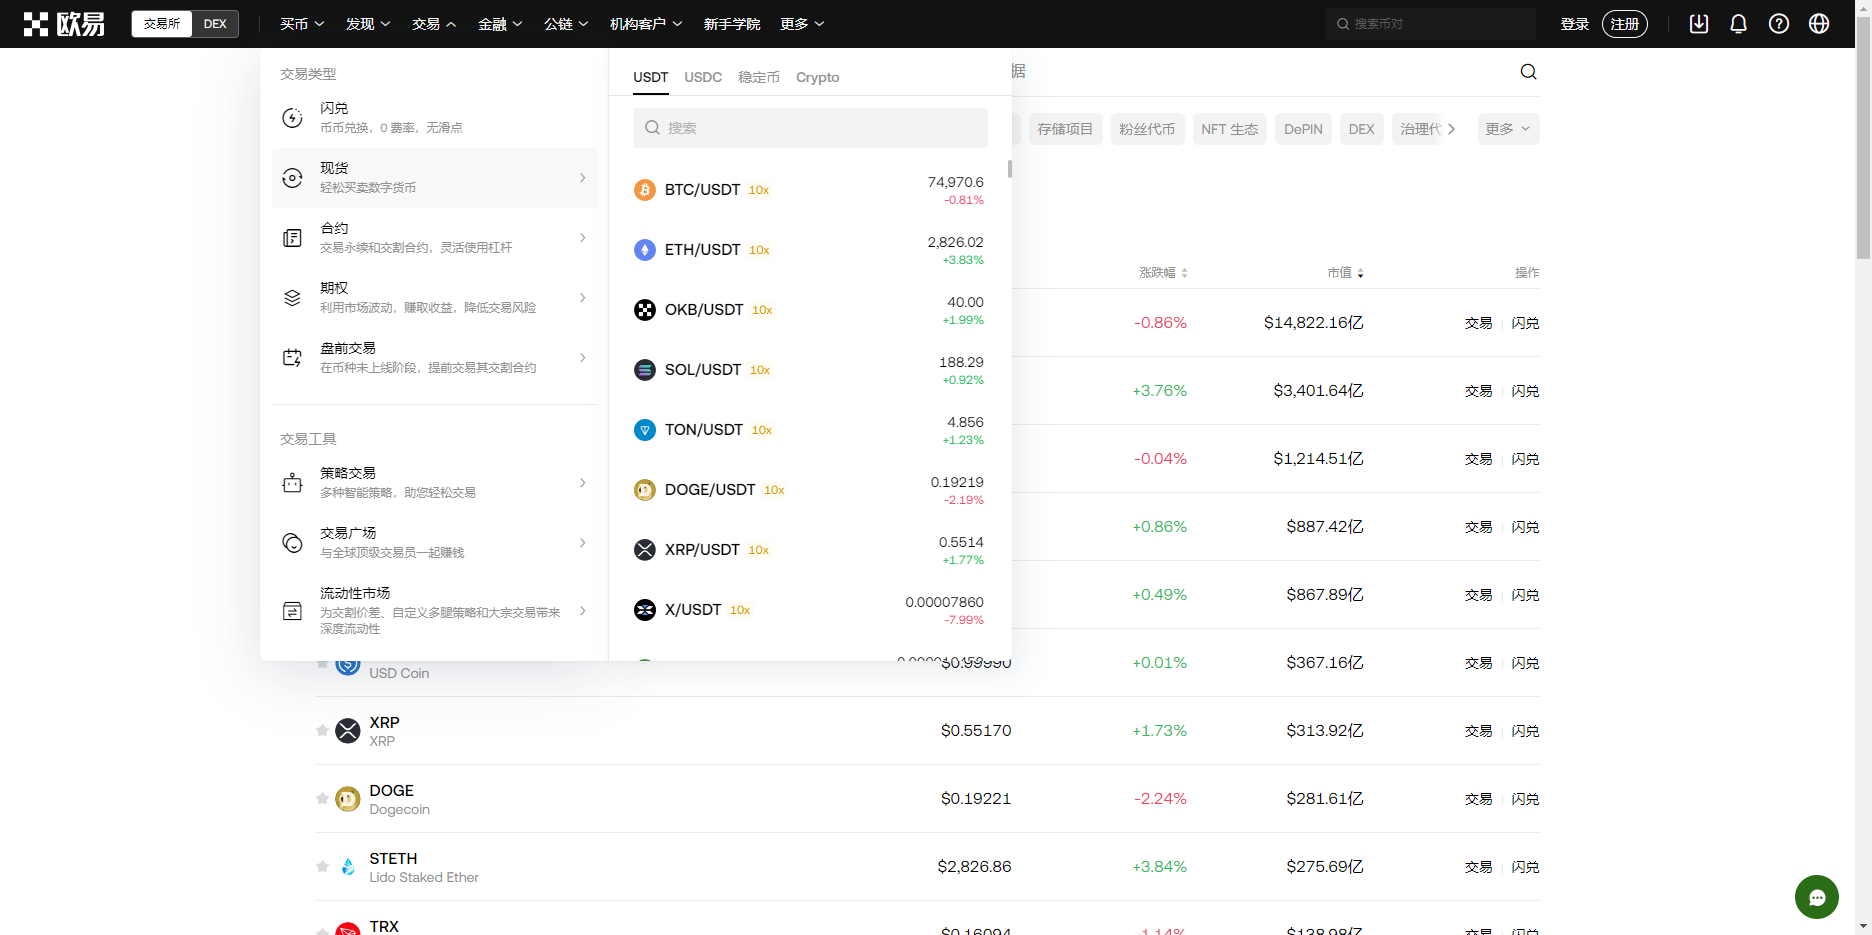
Task: Open 现货 trading entry
Action: click(435, 178)
